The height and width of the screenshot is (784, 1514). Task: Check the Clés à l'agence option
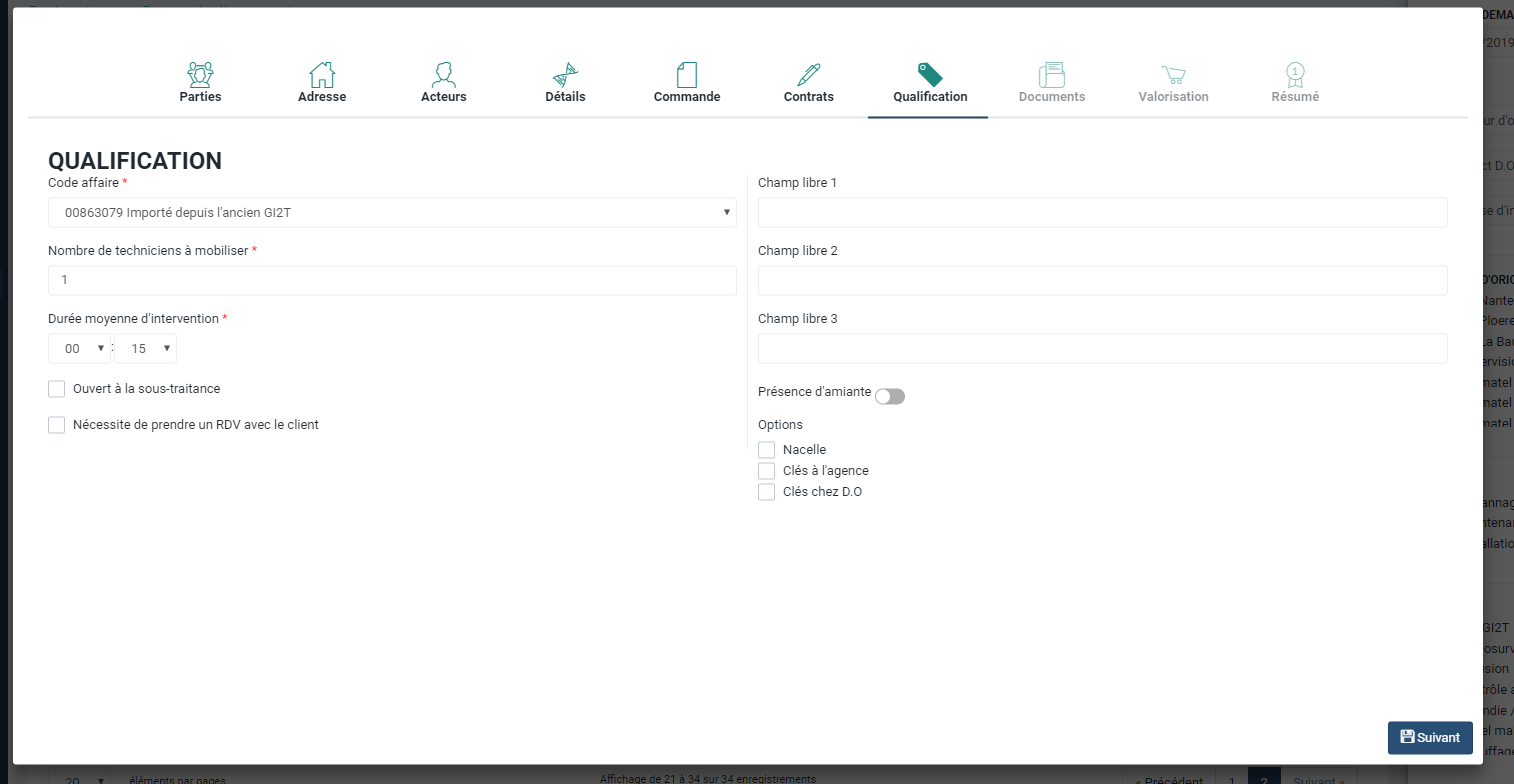pyautogui.click(x=767, y=471)
